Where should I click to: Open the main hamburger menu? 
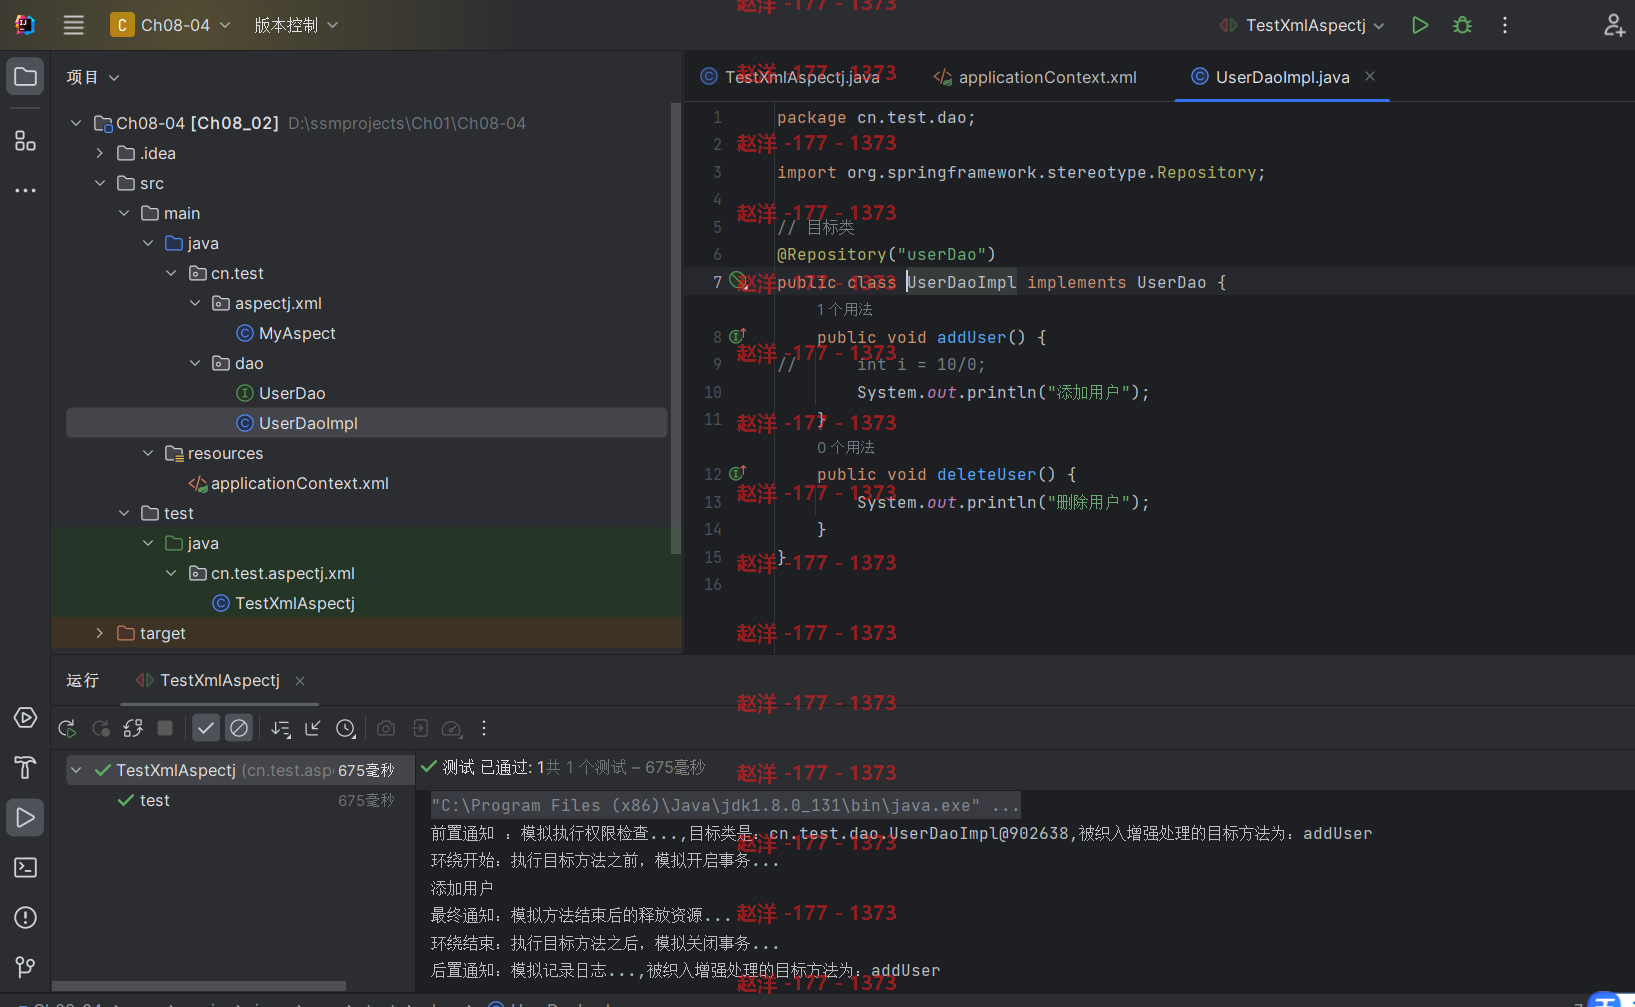pyautogui.click(x=73, y=25)
